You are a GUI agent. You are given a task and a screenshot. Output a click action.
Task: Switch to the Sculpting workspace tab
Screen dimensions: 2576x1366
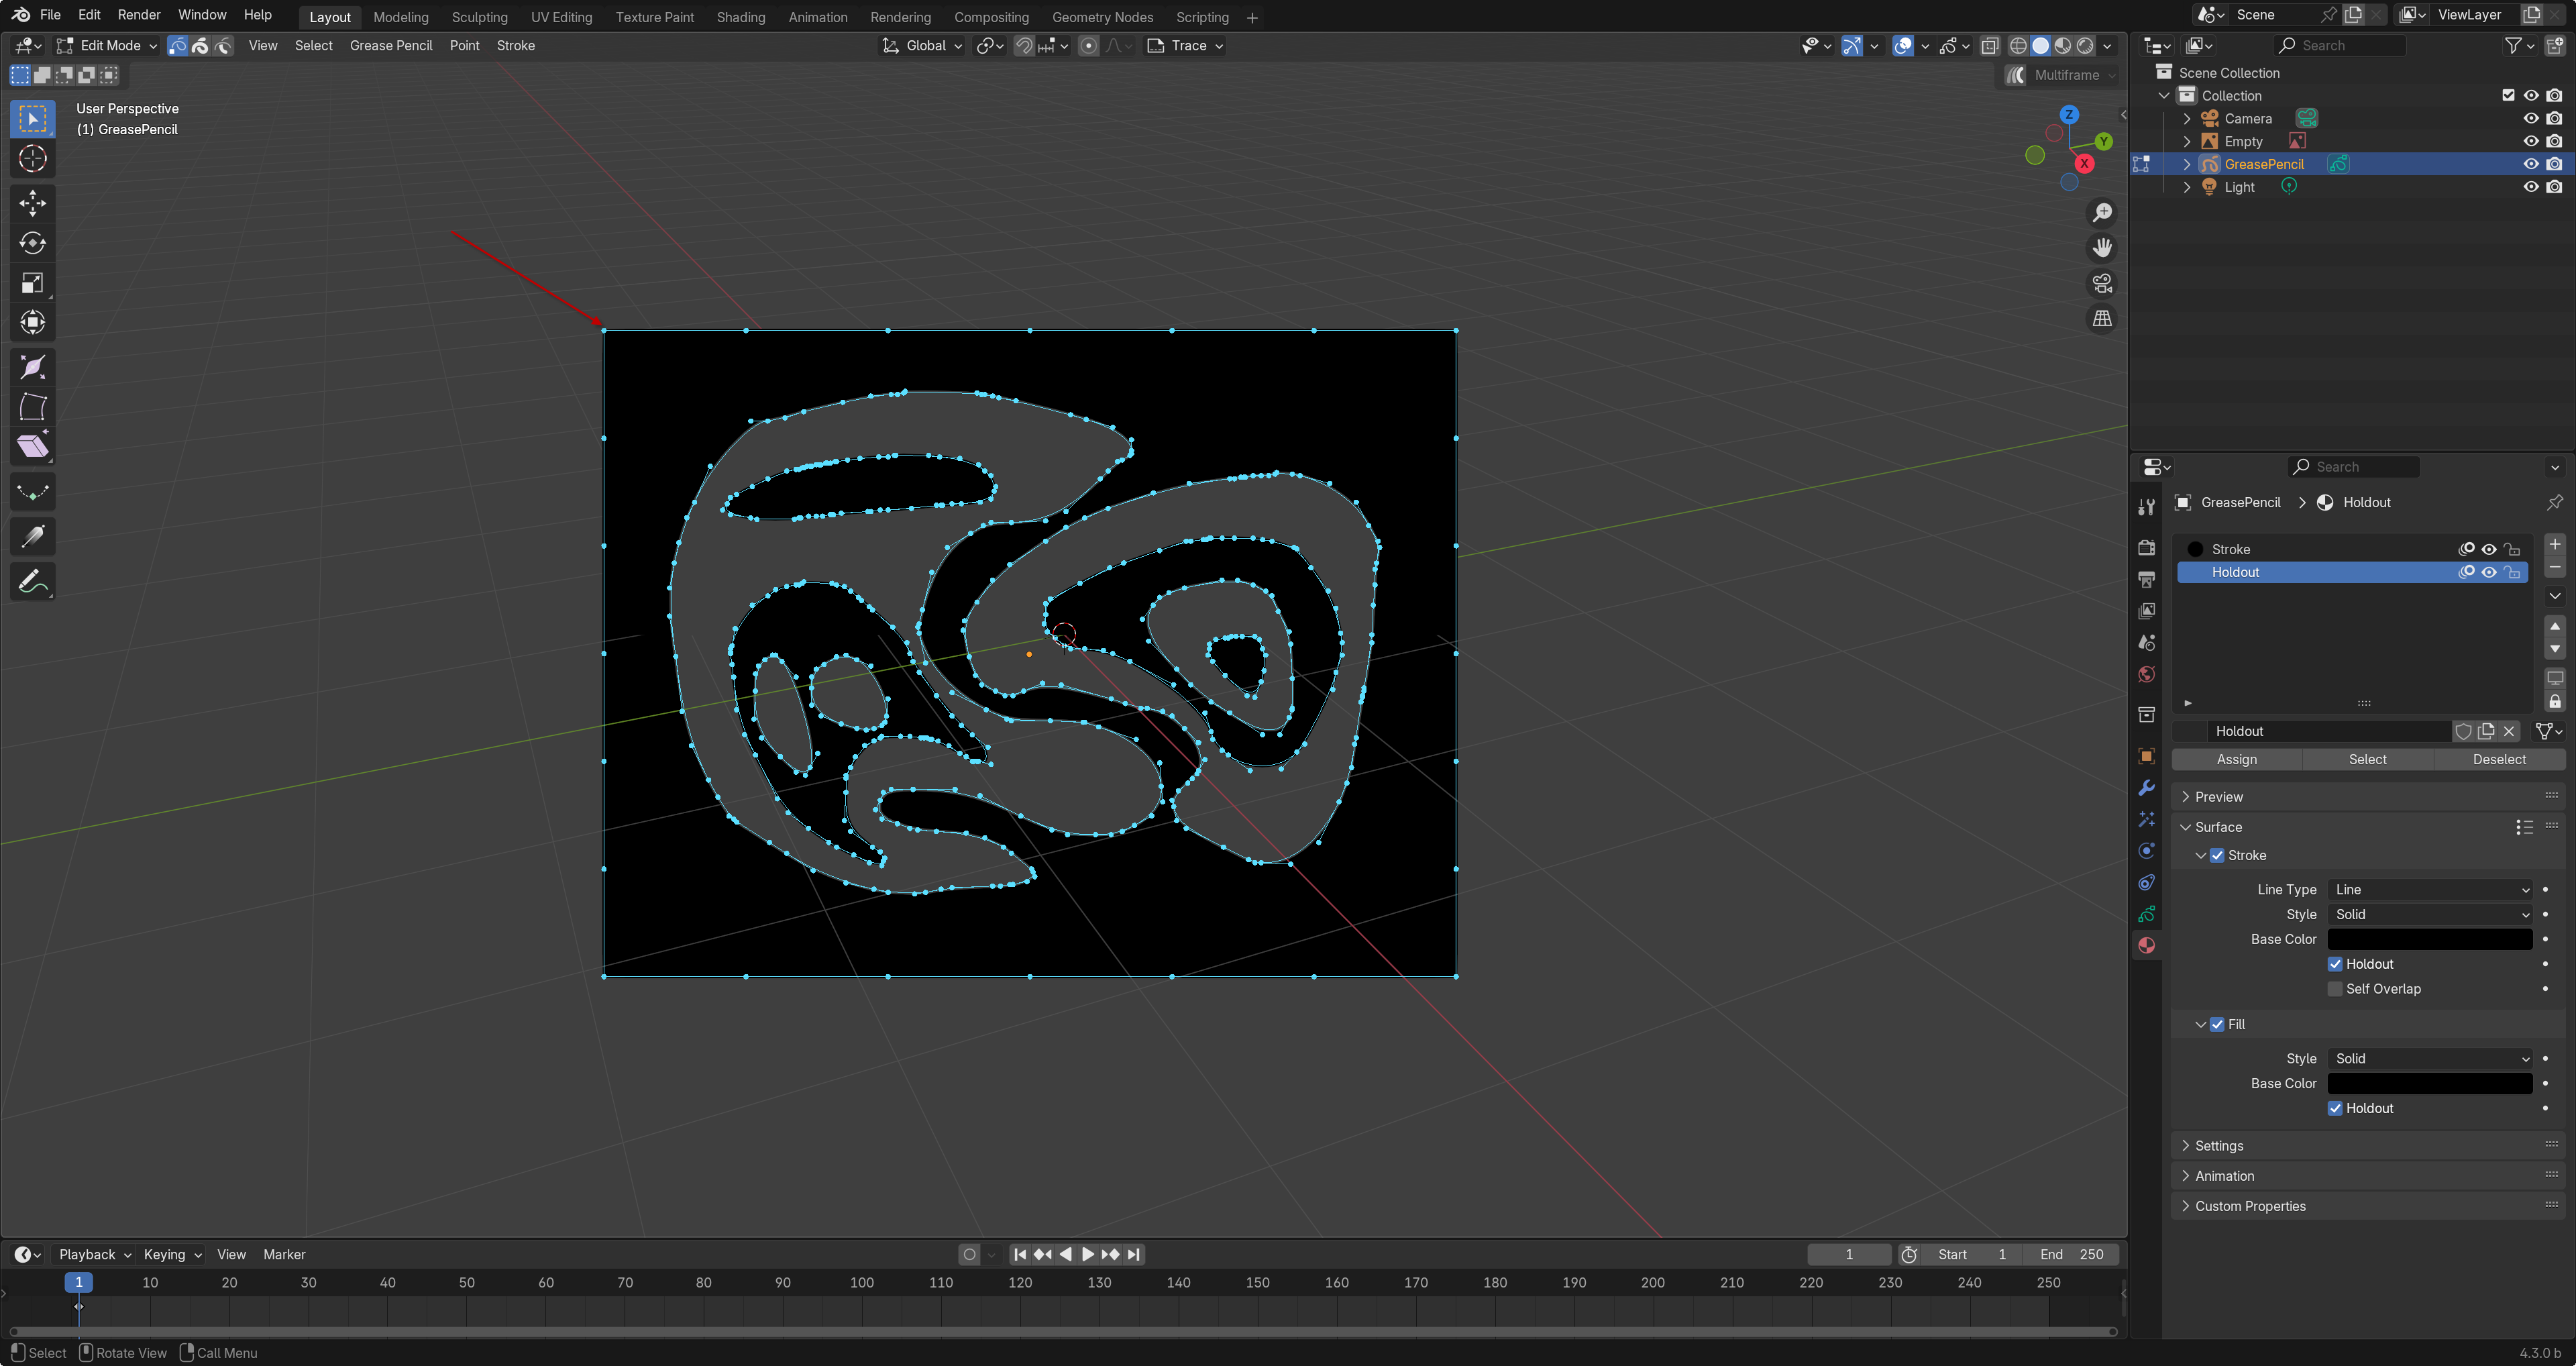(479, 17)
